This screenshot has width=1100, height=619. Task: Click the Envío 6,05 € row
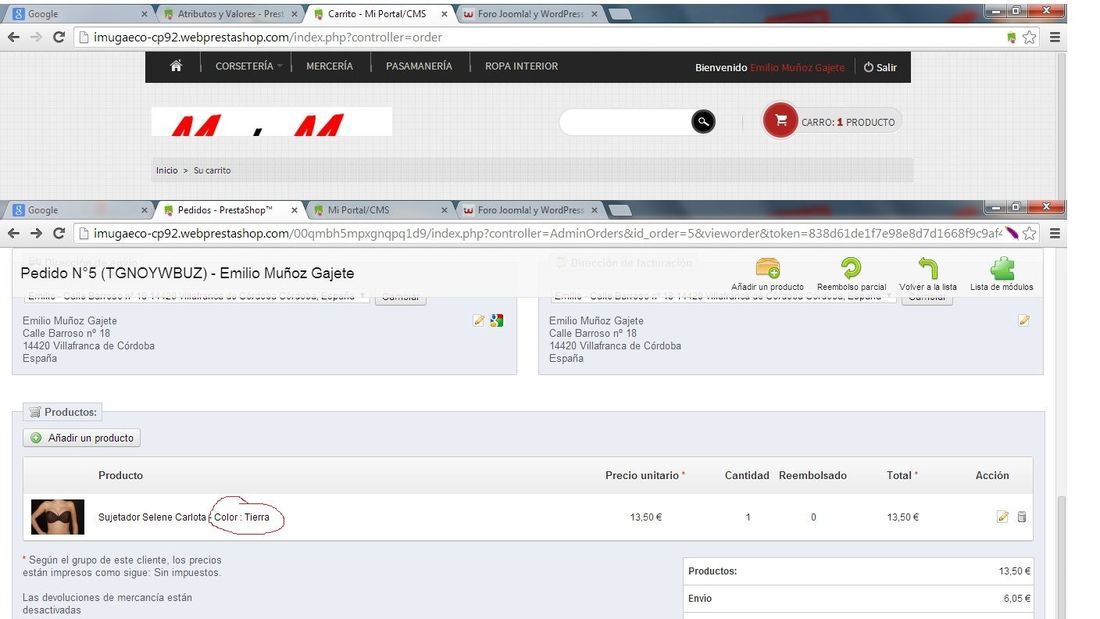point(859,599)
